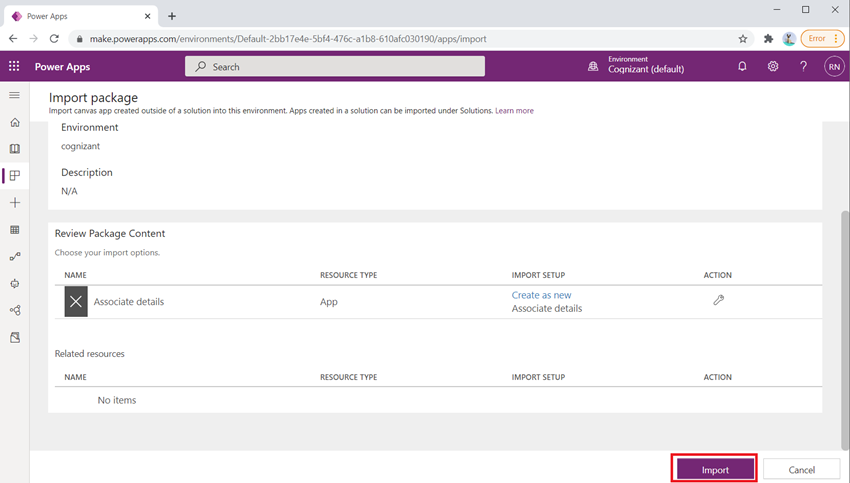Open Flows icon in sidebar

pos(15,256)
